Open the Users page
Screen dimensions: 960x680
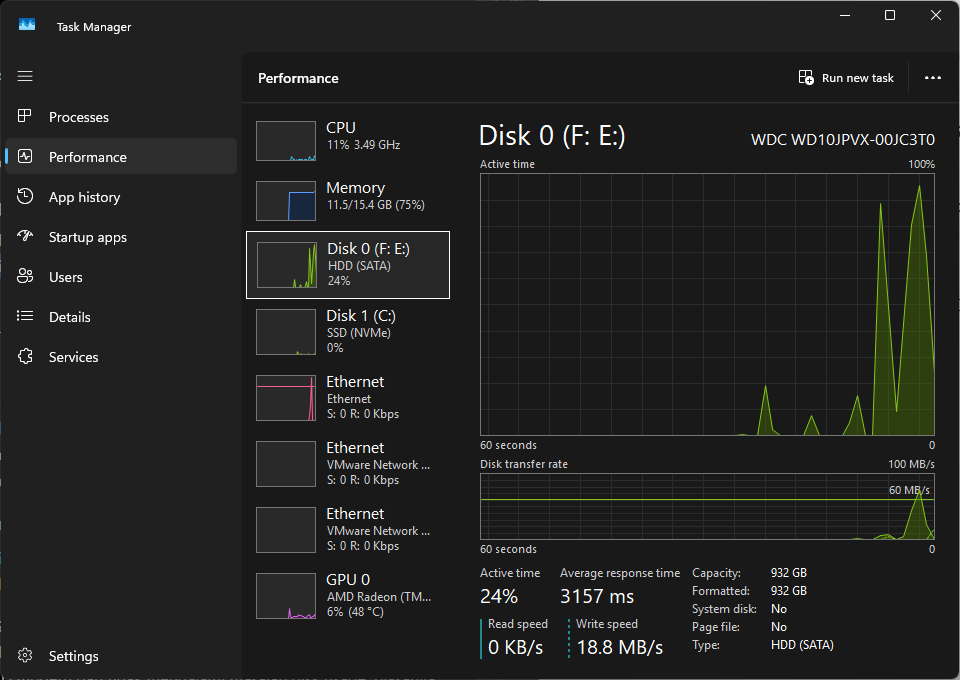click(x=121, y=277)
